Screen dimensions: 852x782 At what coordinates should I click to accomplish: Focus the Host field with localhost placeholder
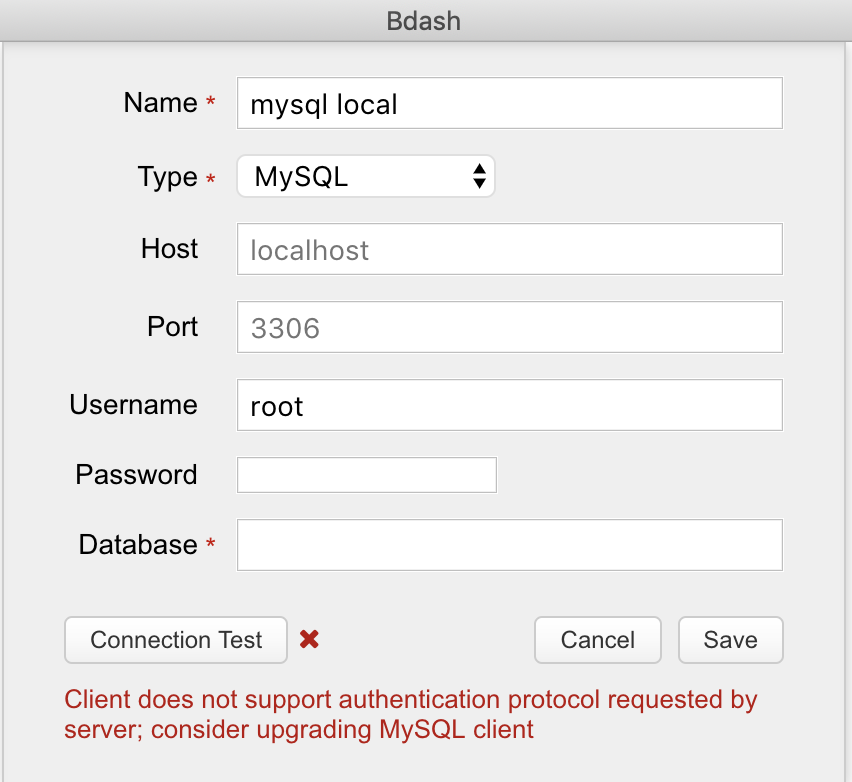pos(509,249)
